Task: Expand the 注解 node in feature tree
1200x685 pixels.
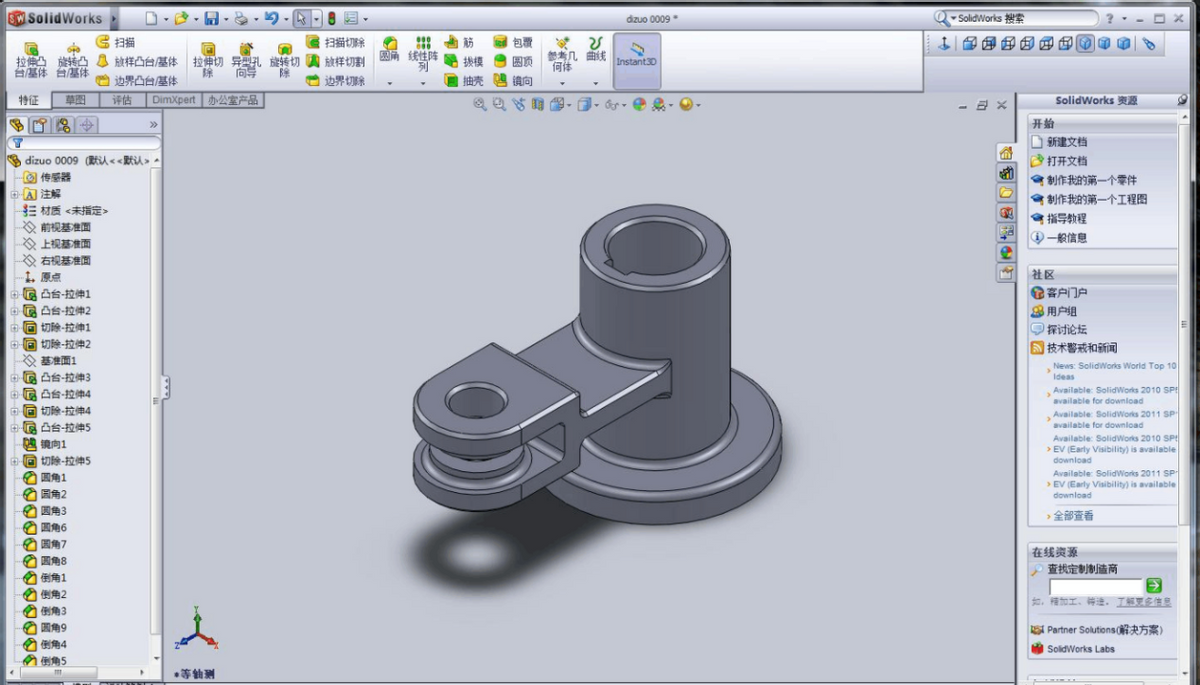Action: pos(15,194)
